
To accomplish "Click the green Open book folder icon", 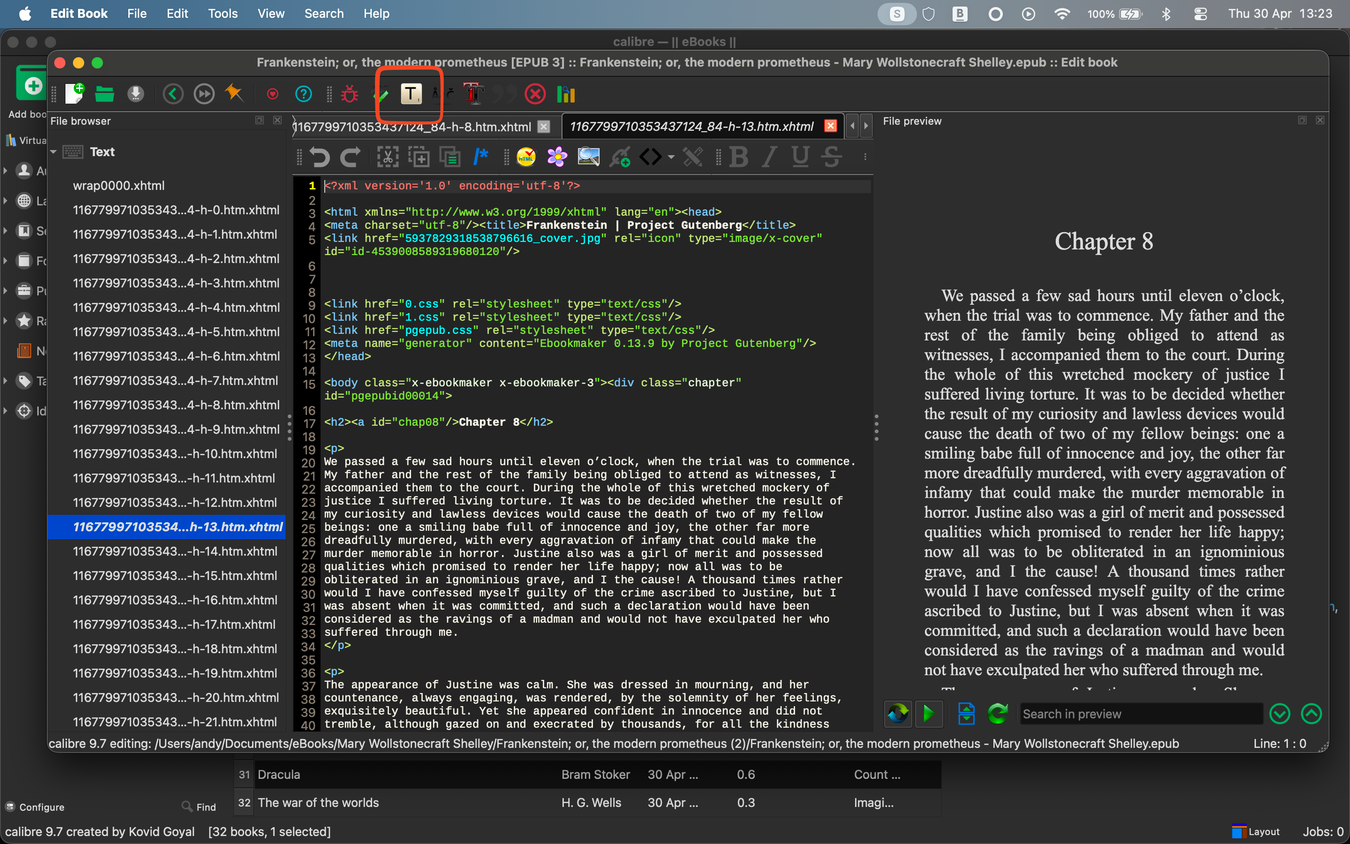I will click(105, 94).
